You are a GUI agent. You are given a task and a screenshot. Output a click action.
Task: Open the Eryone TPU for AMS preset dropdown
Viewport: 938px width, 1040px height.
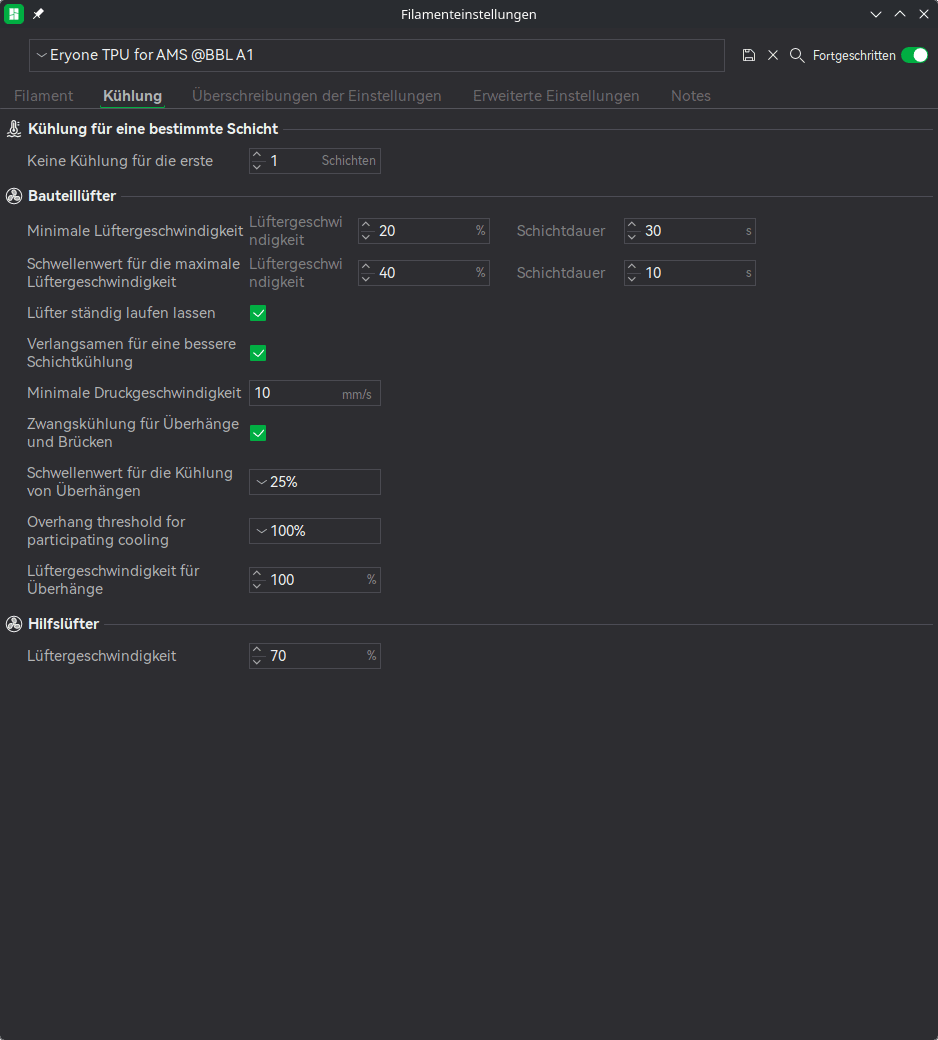[377, 55]
